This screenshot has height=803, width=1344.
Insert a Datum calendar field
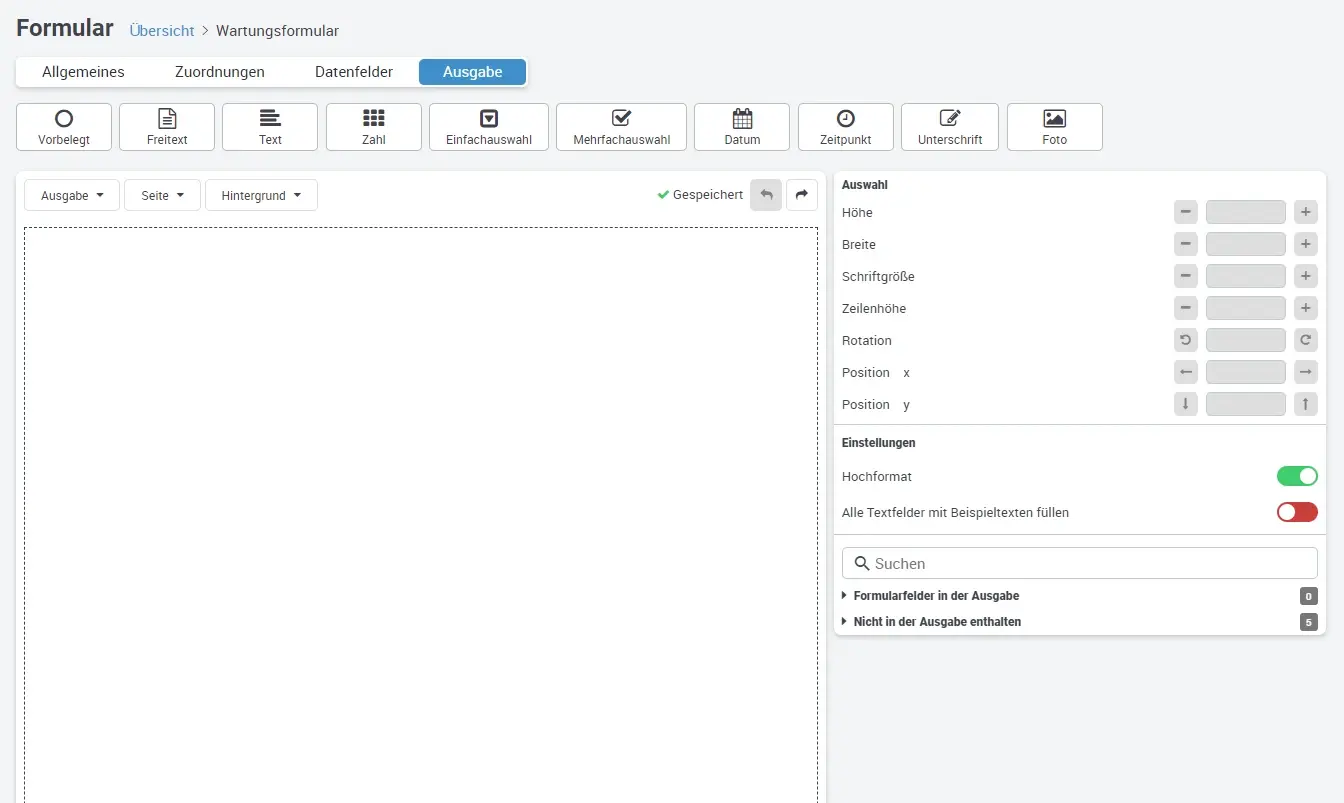pos(742,127)
